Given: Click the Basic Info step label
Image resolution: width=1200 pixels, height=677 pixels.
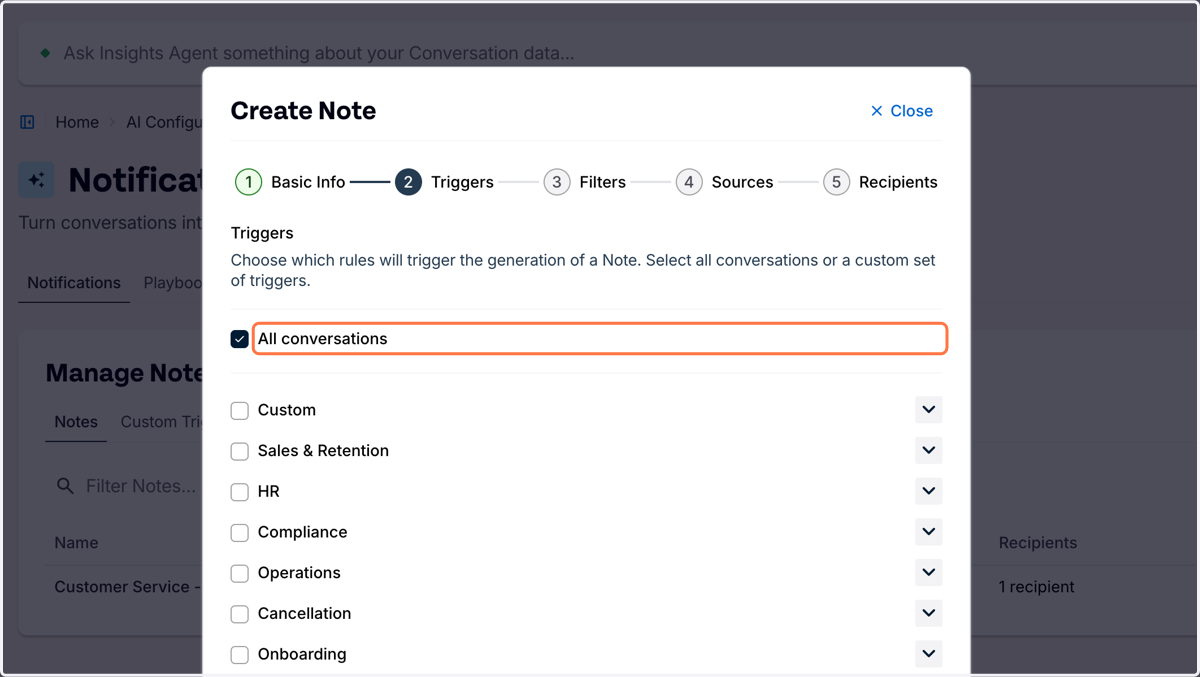Looking at the screenshot, I should (x=308, y=182).
